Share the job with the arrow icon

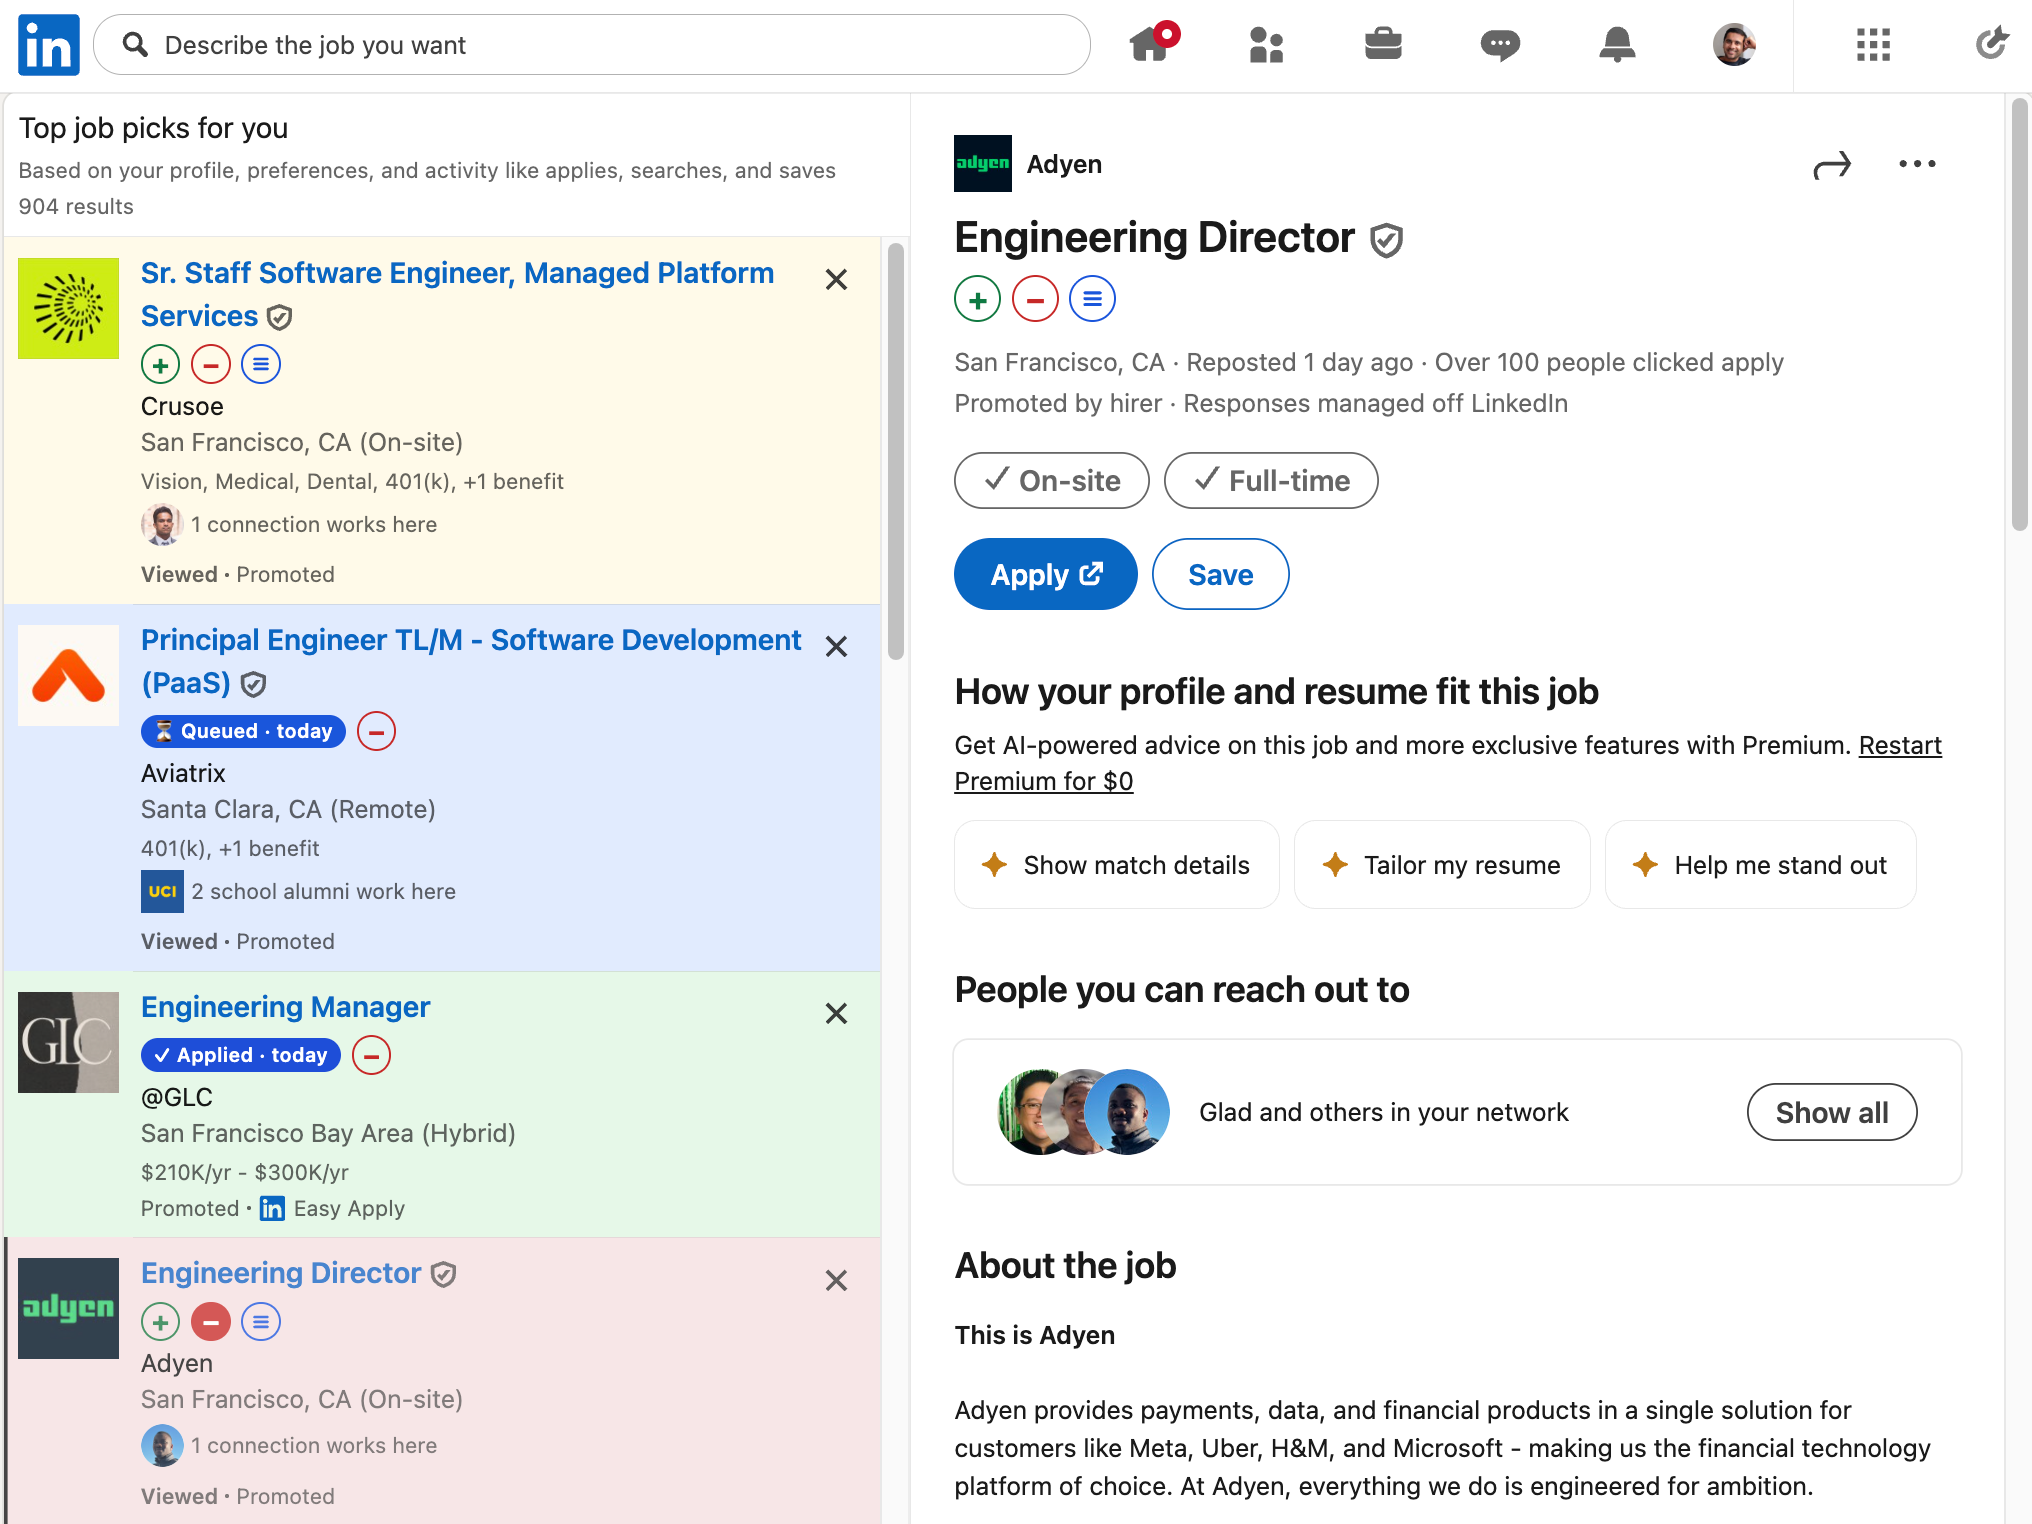1832,165
